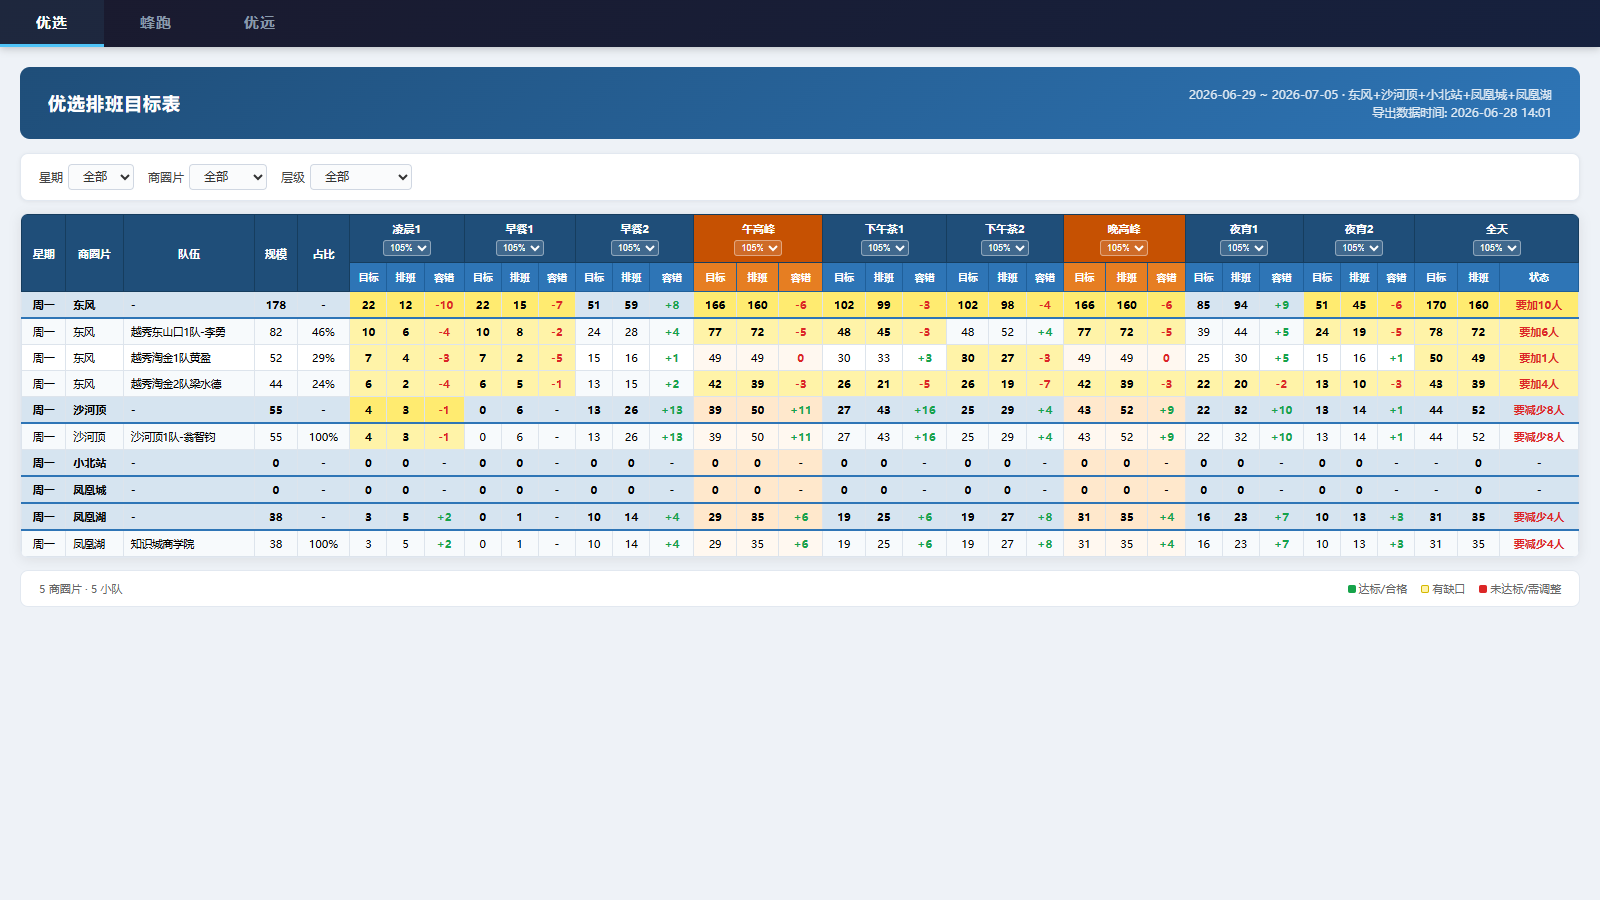Click the 要加1人 status cell
The height and width of the screenshot is (900, 1600).
[1539, 358]
